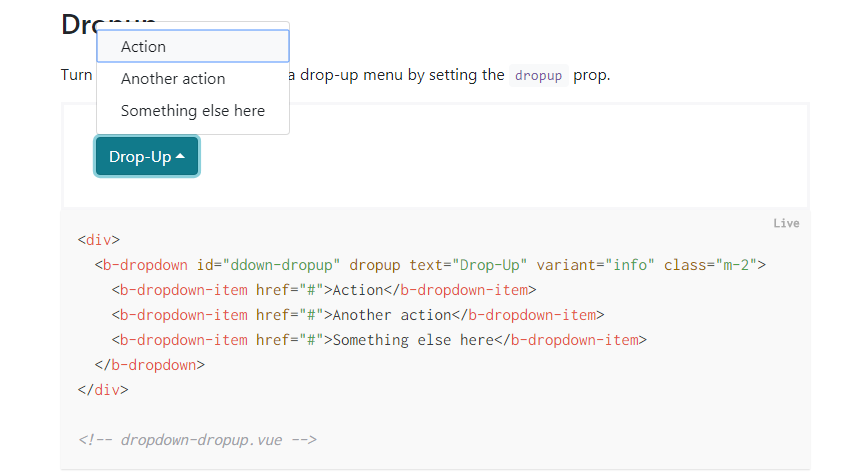Toggle the teal Drop-Up dropdown button

coord(147,157)
